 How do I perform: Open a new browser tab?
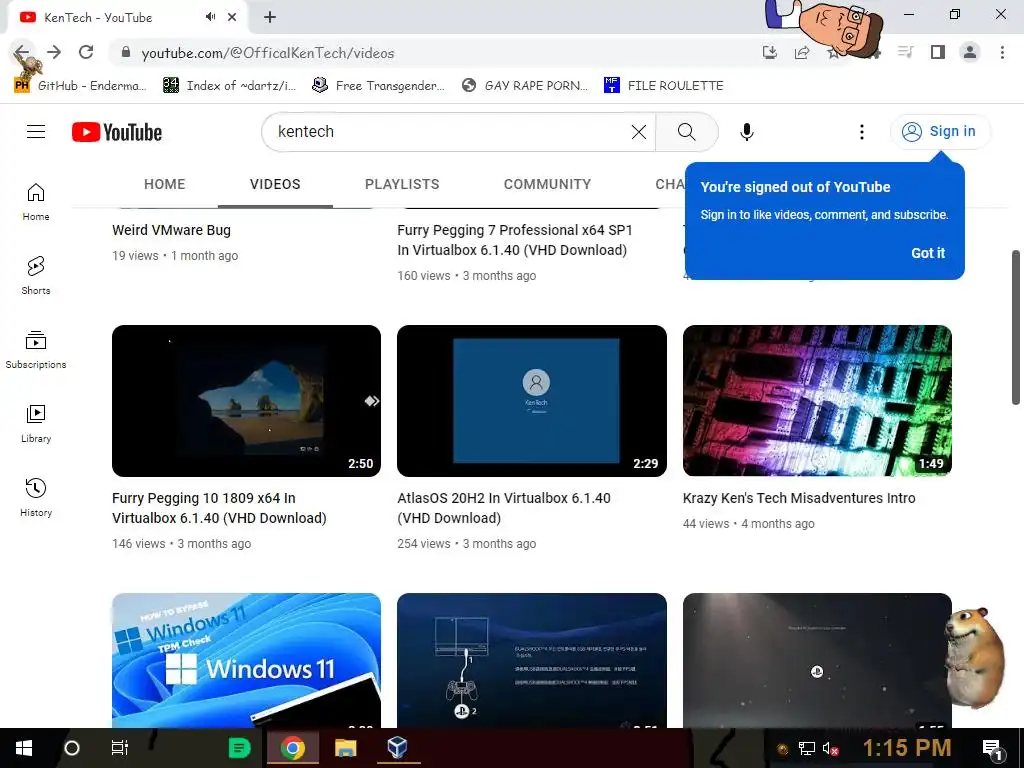(x=270, y=17)
